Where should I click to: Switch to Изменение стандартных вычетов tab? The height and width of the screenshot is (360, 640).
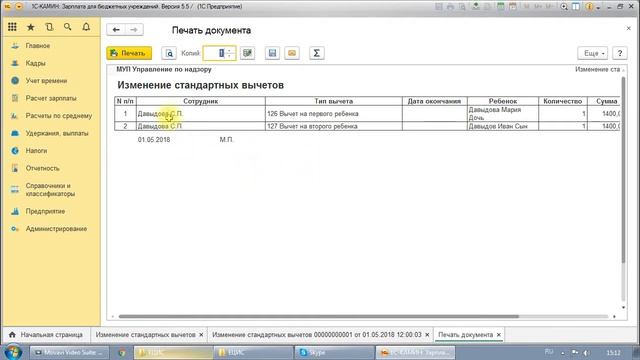click(x=145, y=335)
